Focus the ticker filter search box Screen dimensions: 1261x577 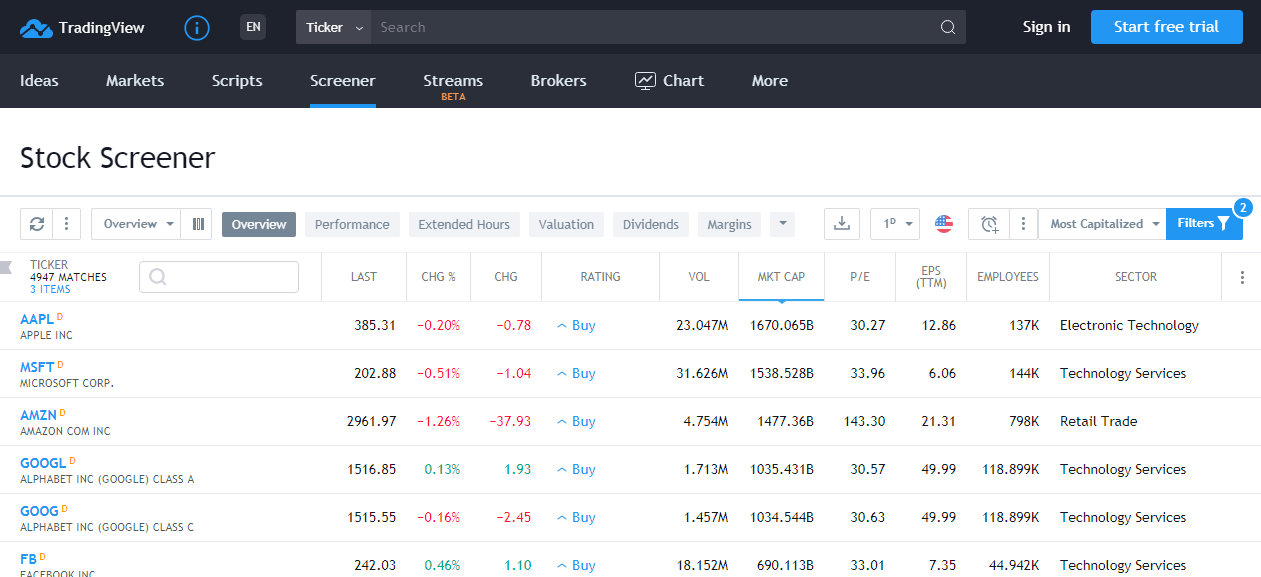click(x=219, y=277)
